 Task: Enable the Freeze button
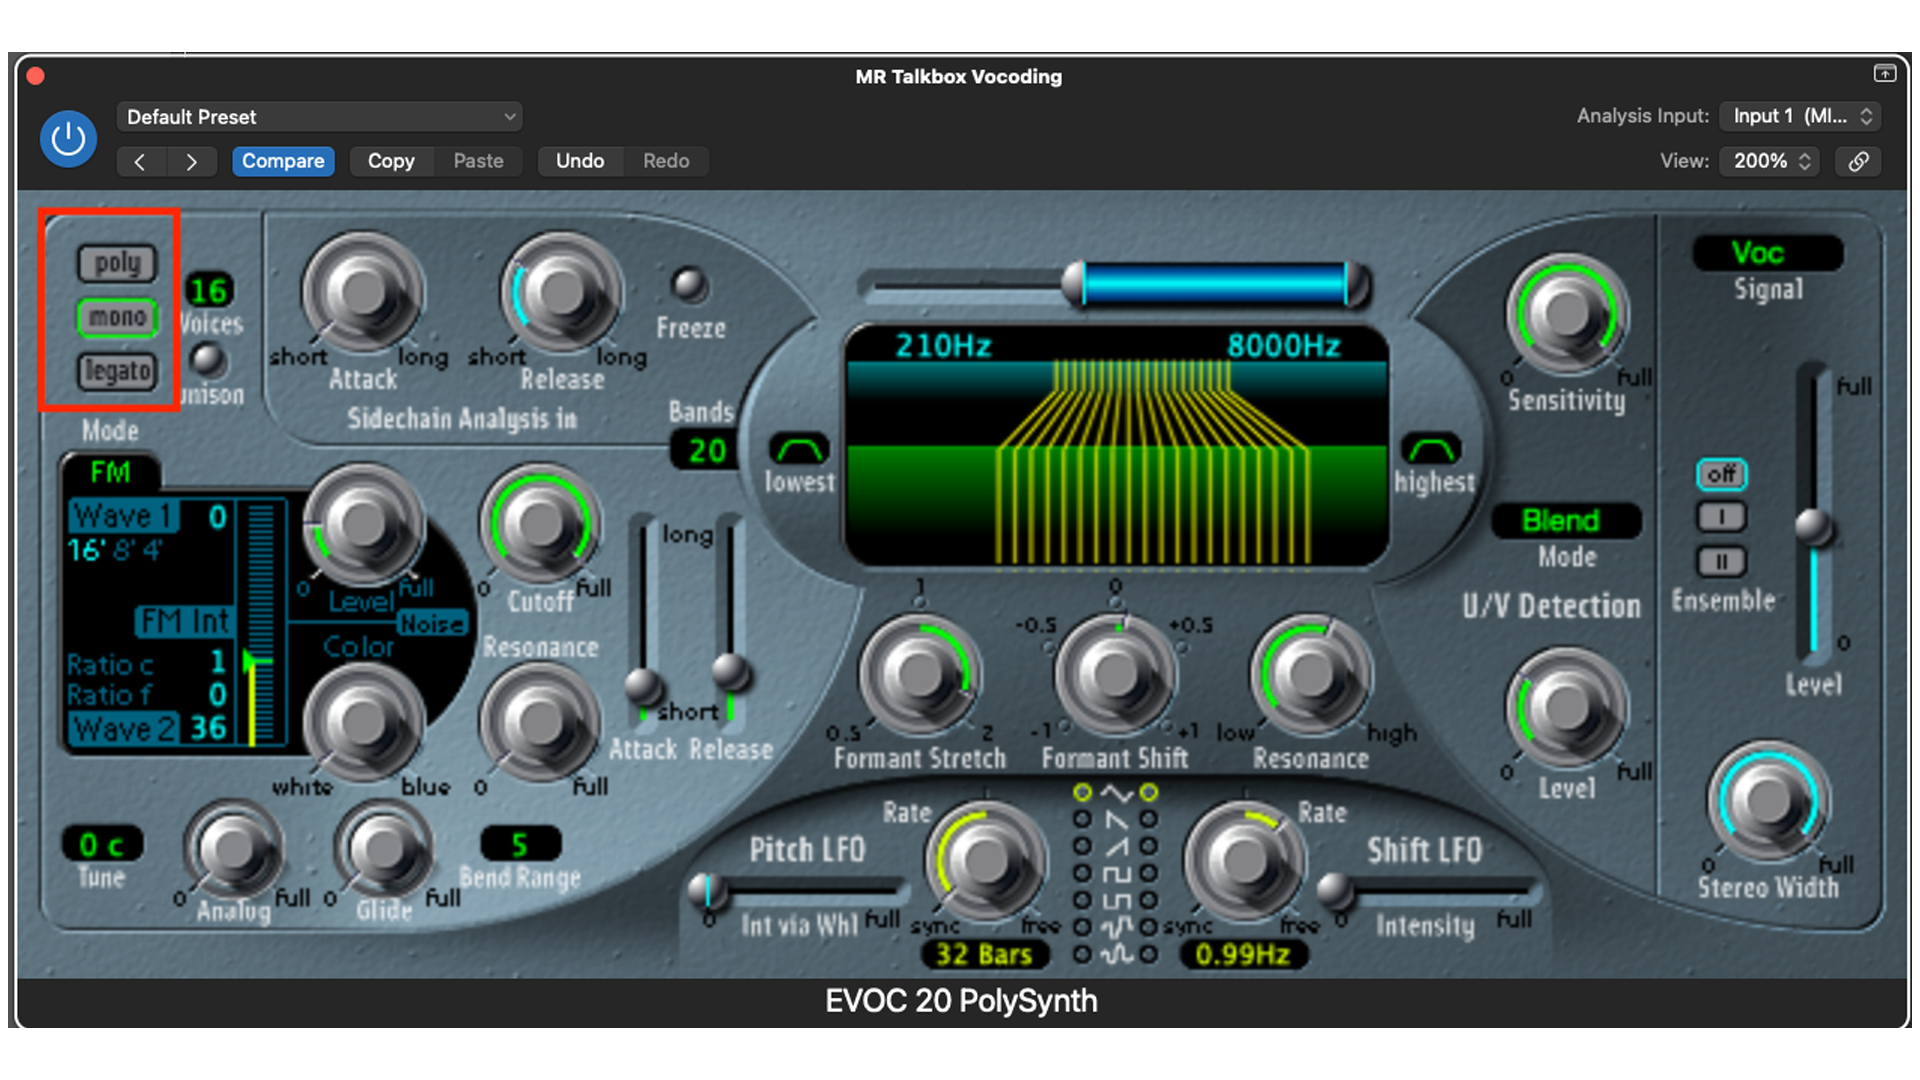(689, 286)
